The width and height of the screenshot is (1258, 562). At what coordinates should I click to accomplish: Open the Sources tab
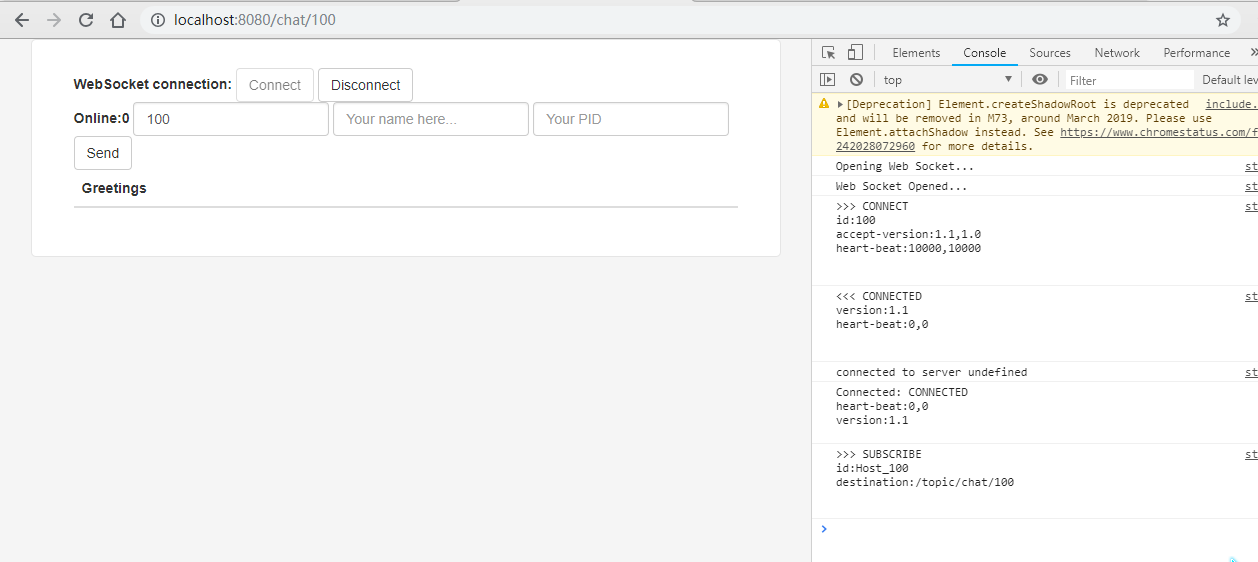[1050, 53]
